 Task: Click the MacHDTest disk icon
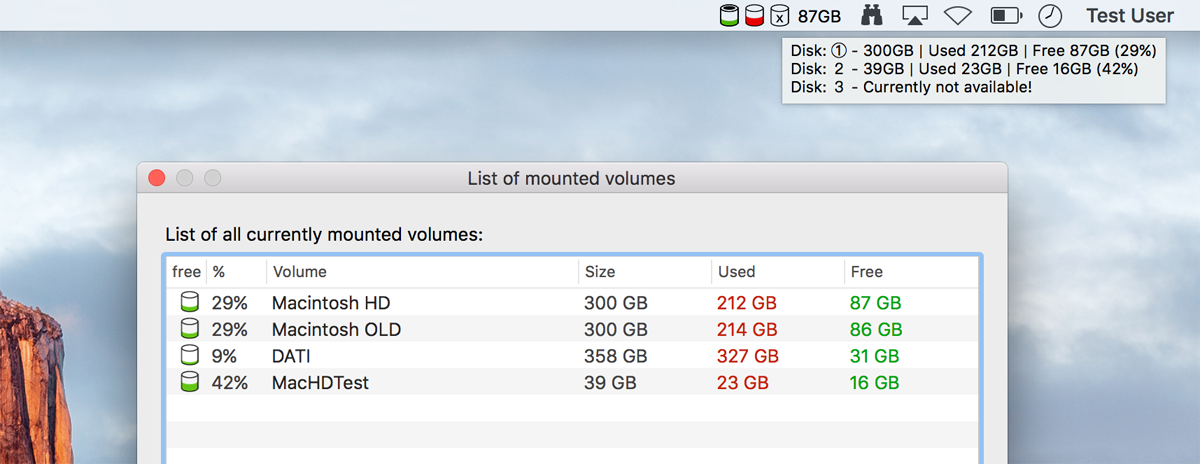pyautogui.click(x=189, y=382)
